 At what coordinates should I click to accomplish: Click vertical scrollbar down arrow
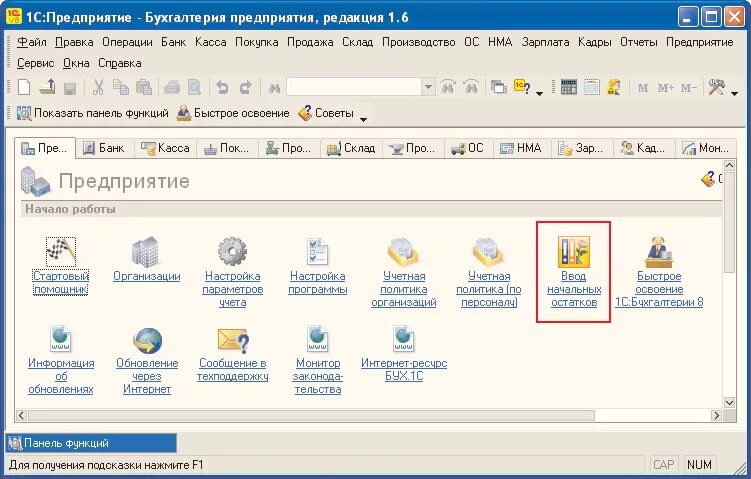coord(729,402)
